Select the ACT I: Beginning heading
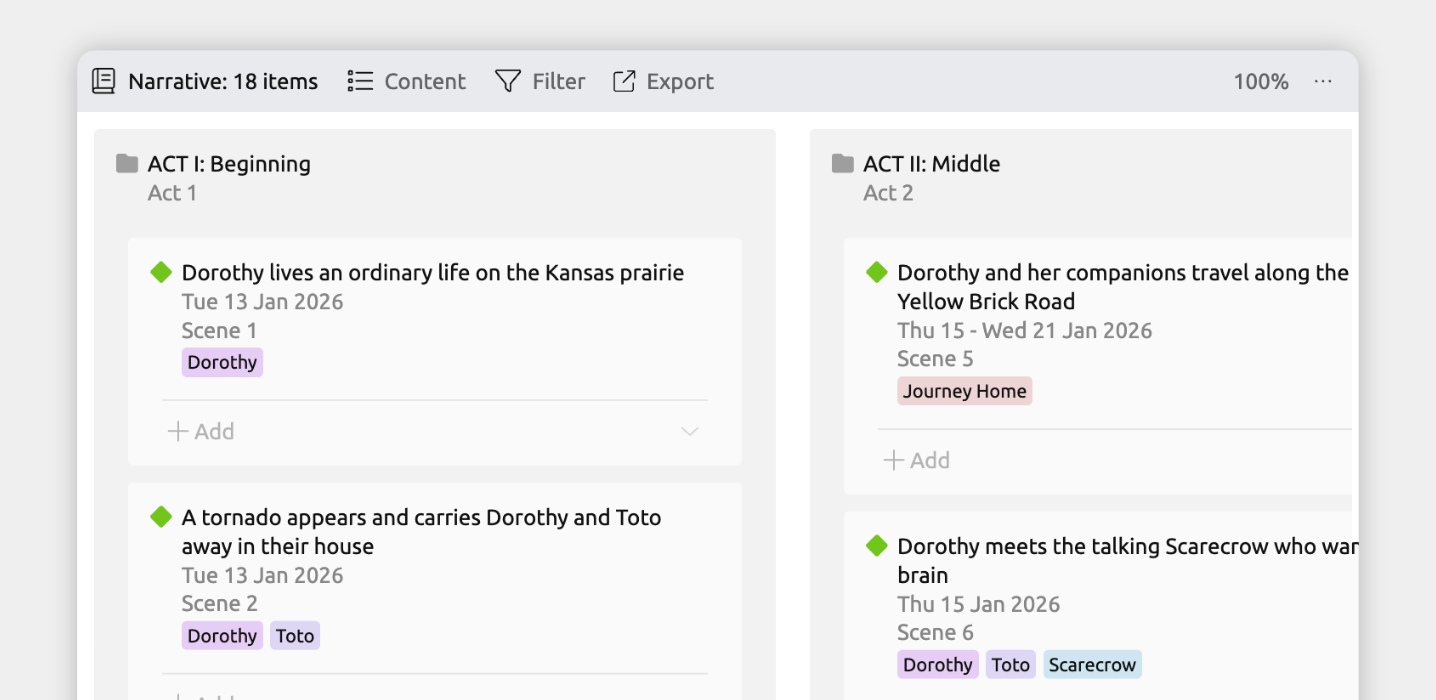 pos(229,164)
